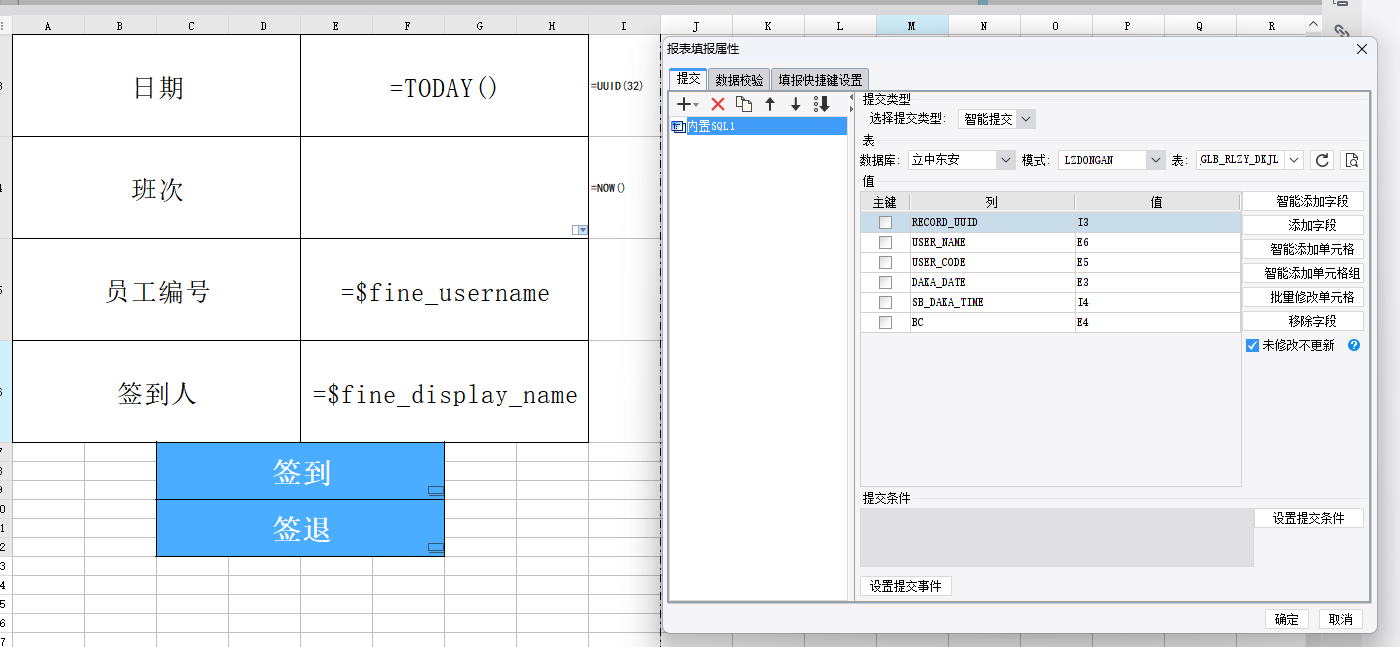Screen dimensions: 1400x647
Task: Check primary key for USER_CODE row
Action: 885,262
